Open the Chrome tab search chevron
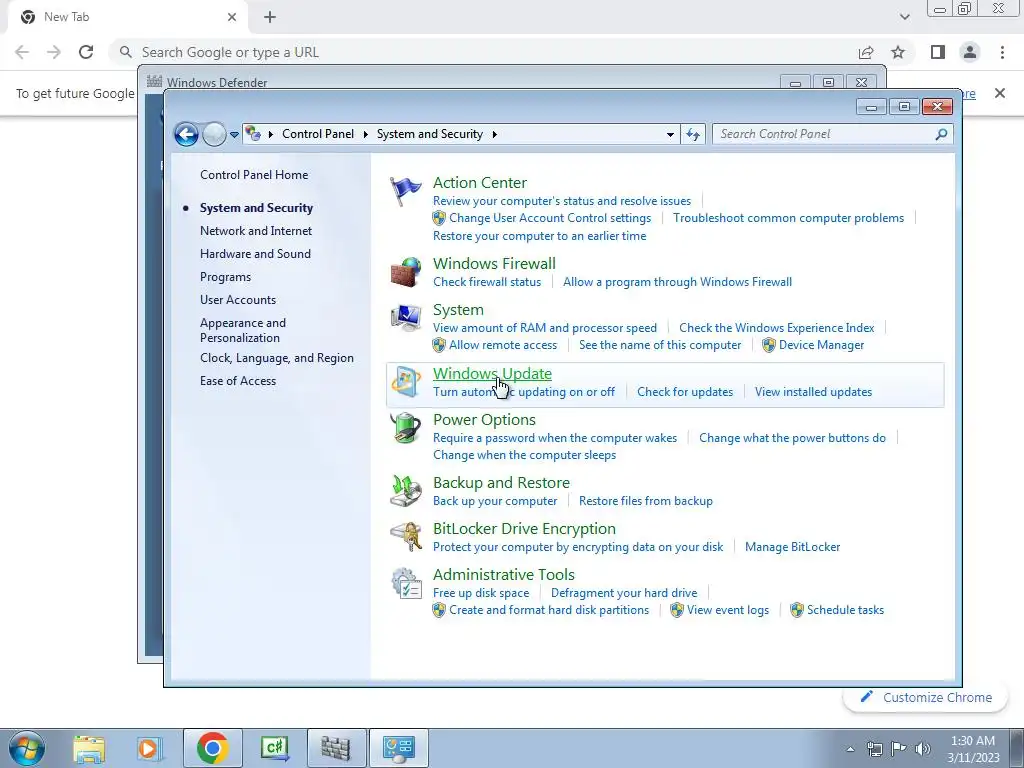The height and width of the screenshot is (768, 1024). coord(904,17)
